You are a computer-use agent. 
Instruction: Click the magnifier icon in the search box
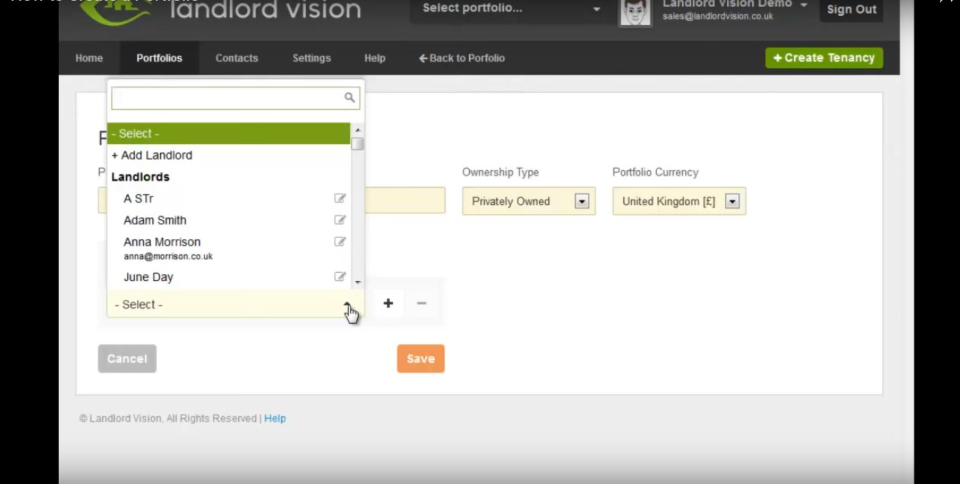(349, 97)
